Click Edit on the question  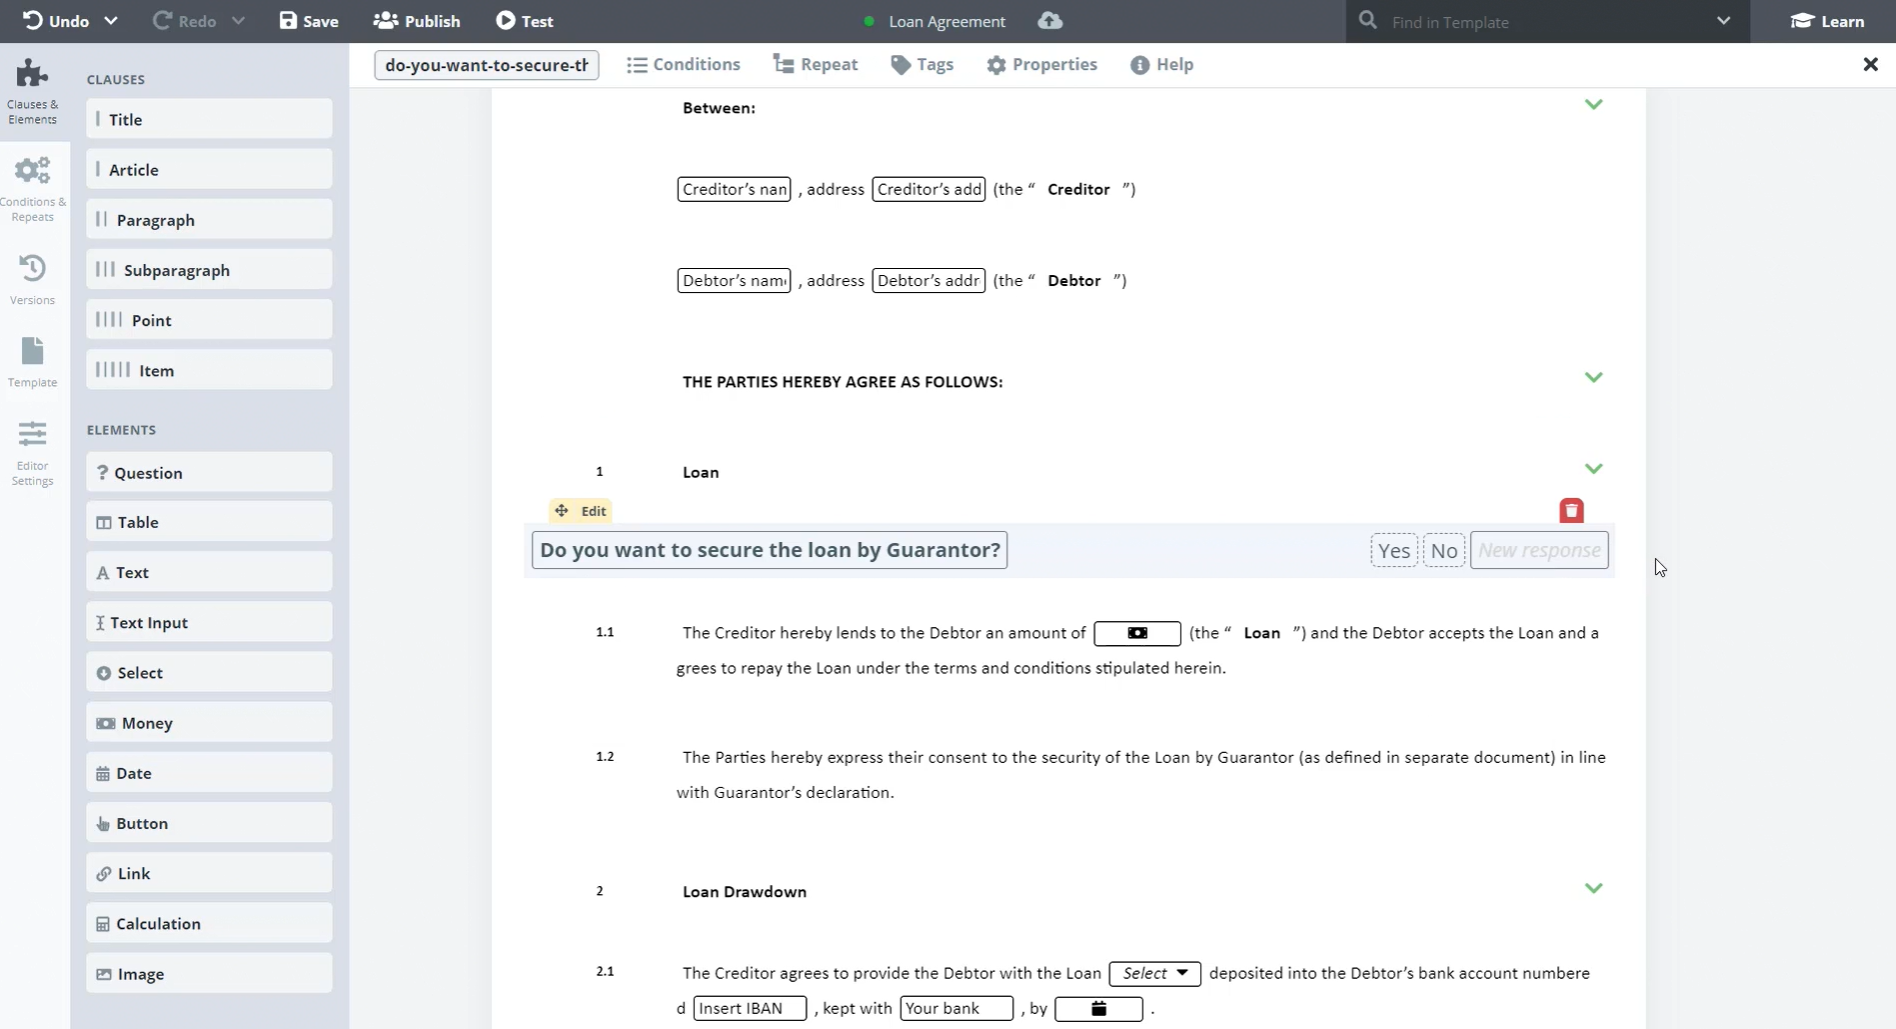point(594,511)
